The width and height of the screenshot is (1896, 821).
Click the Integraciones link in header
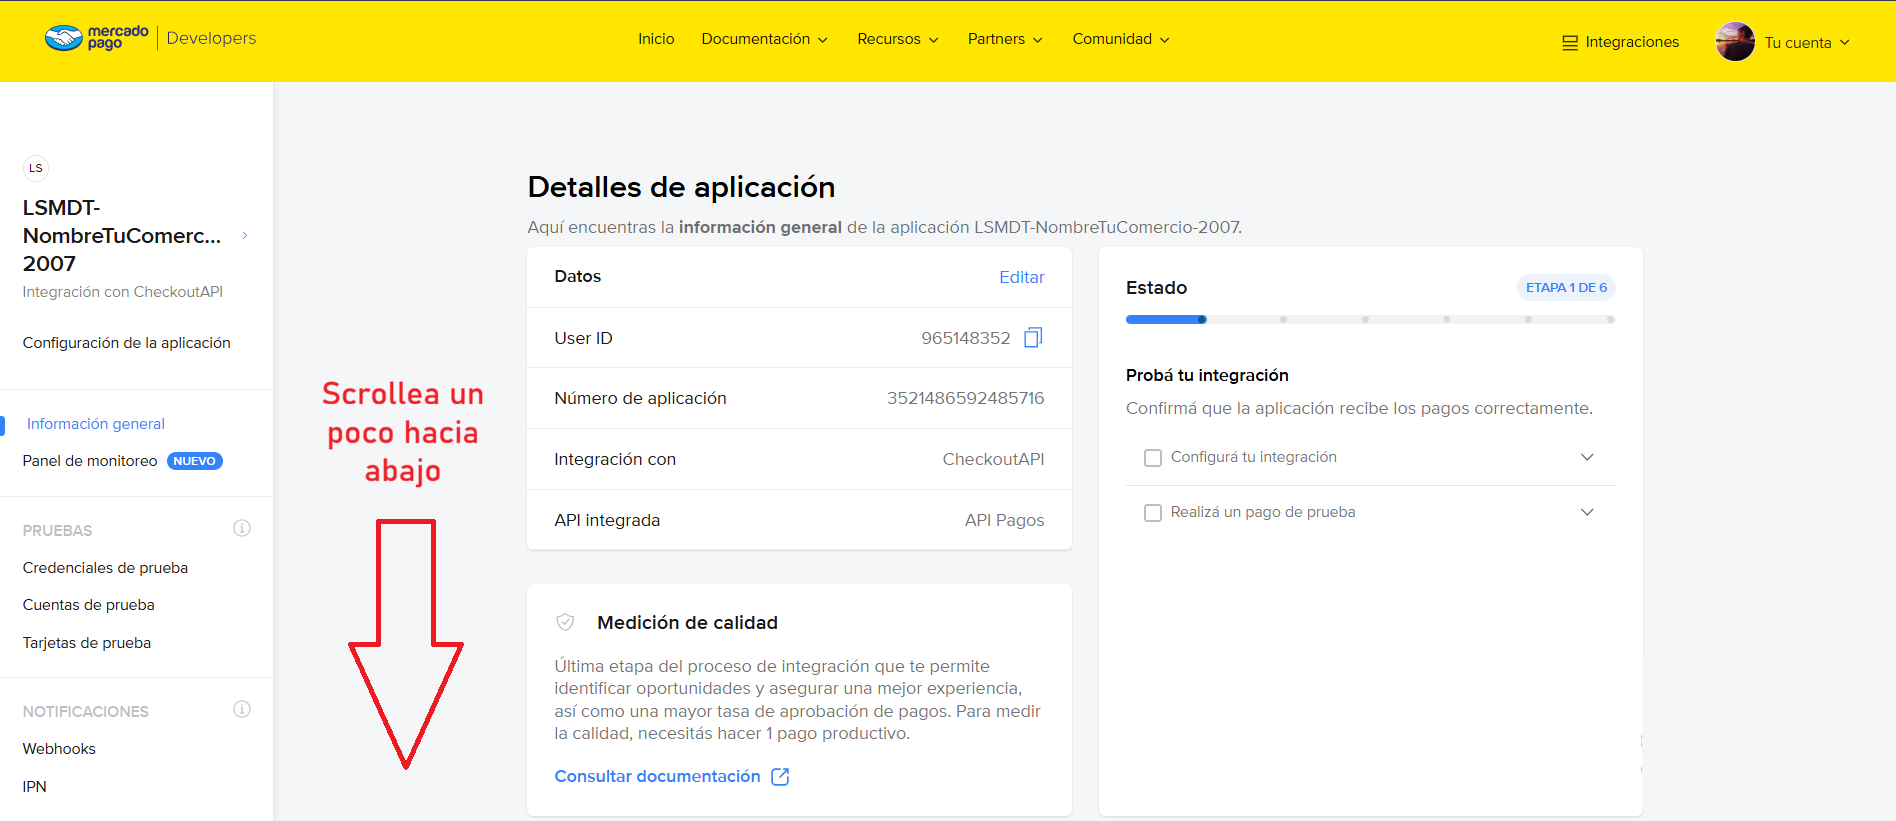1632,42
